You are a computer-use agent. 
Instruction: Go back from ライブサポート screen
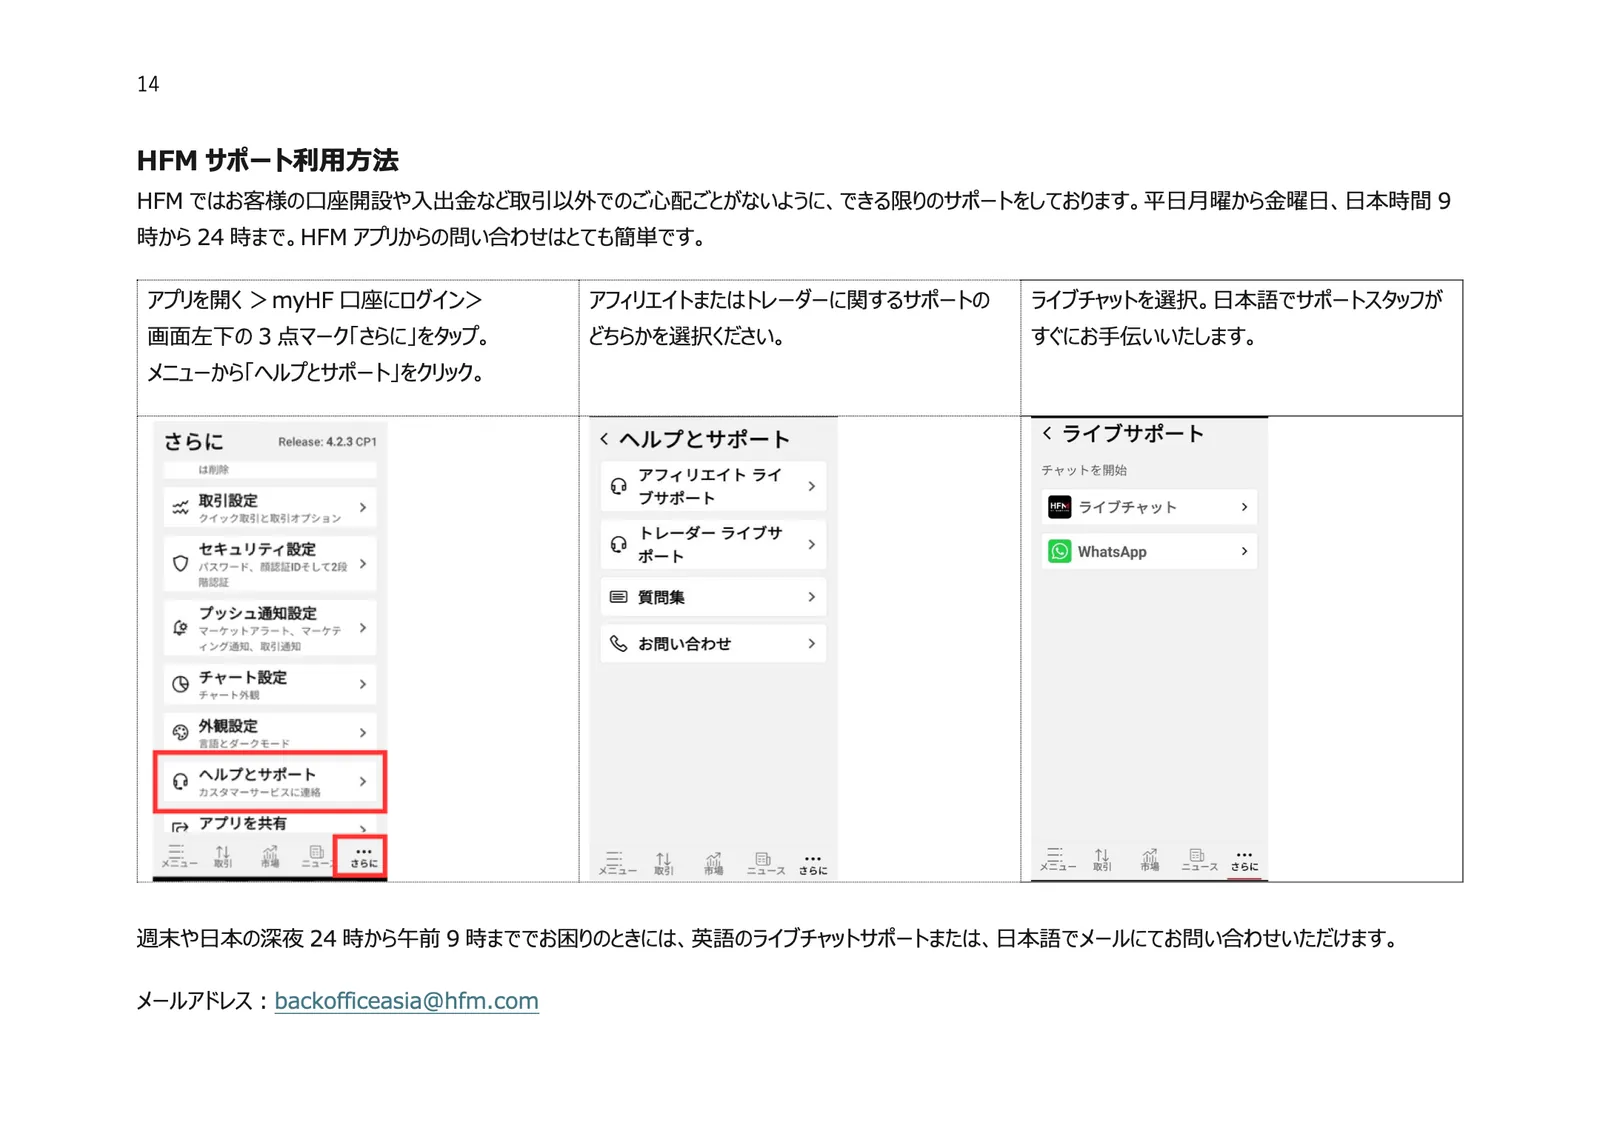click(x=1046, y=433)
